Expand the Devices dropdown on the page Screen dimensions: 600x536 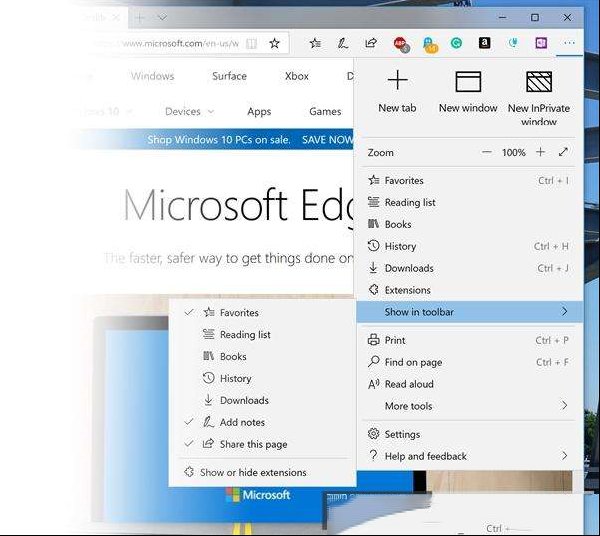189,111
